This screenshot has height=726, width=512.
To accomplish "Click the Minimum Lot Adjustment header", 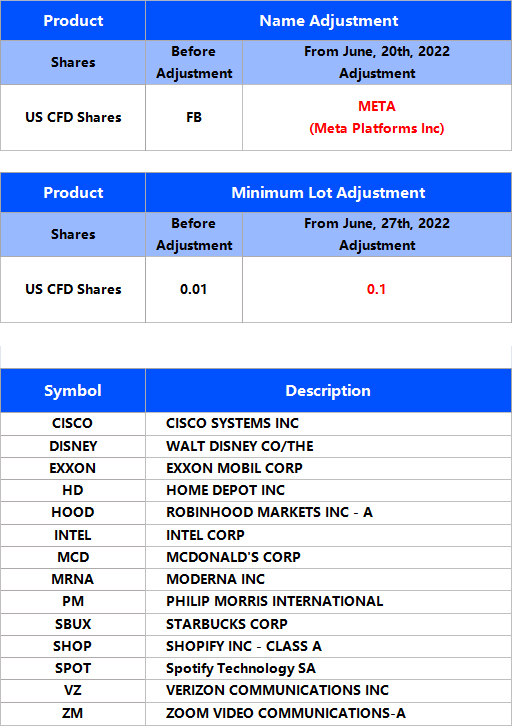I will (x=328, y=193).
